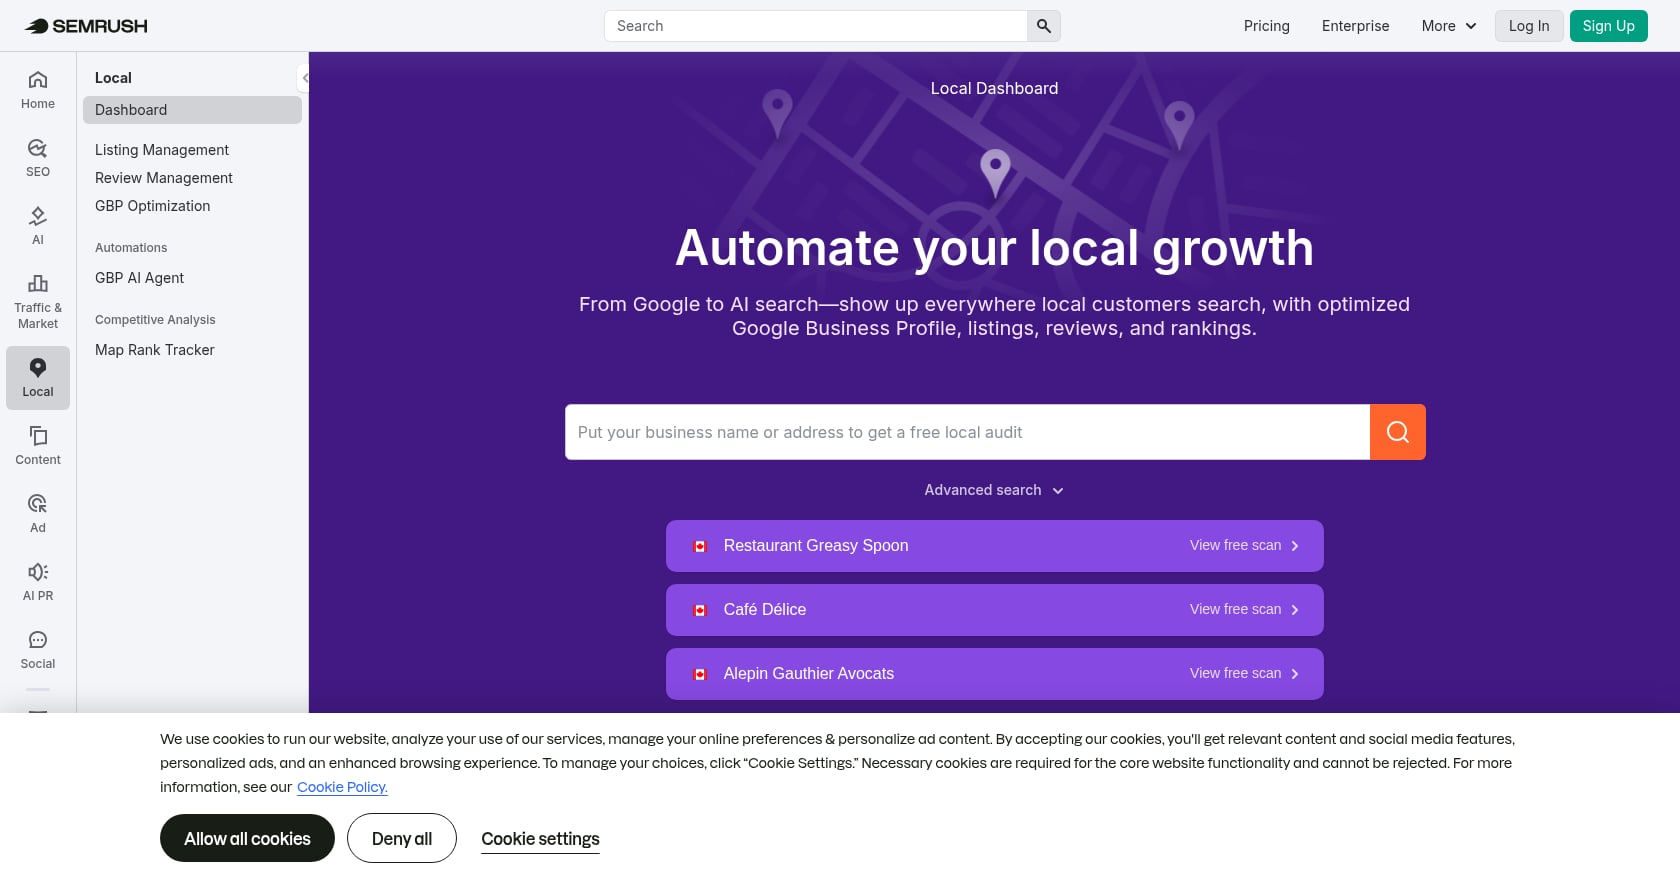Focus the business name audit input
Screen dimensions: 1680x876
(967, 432)
